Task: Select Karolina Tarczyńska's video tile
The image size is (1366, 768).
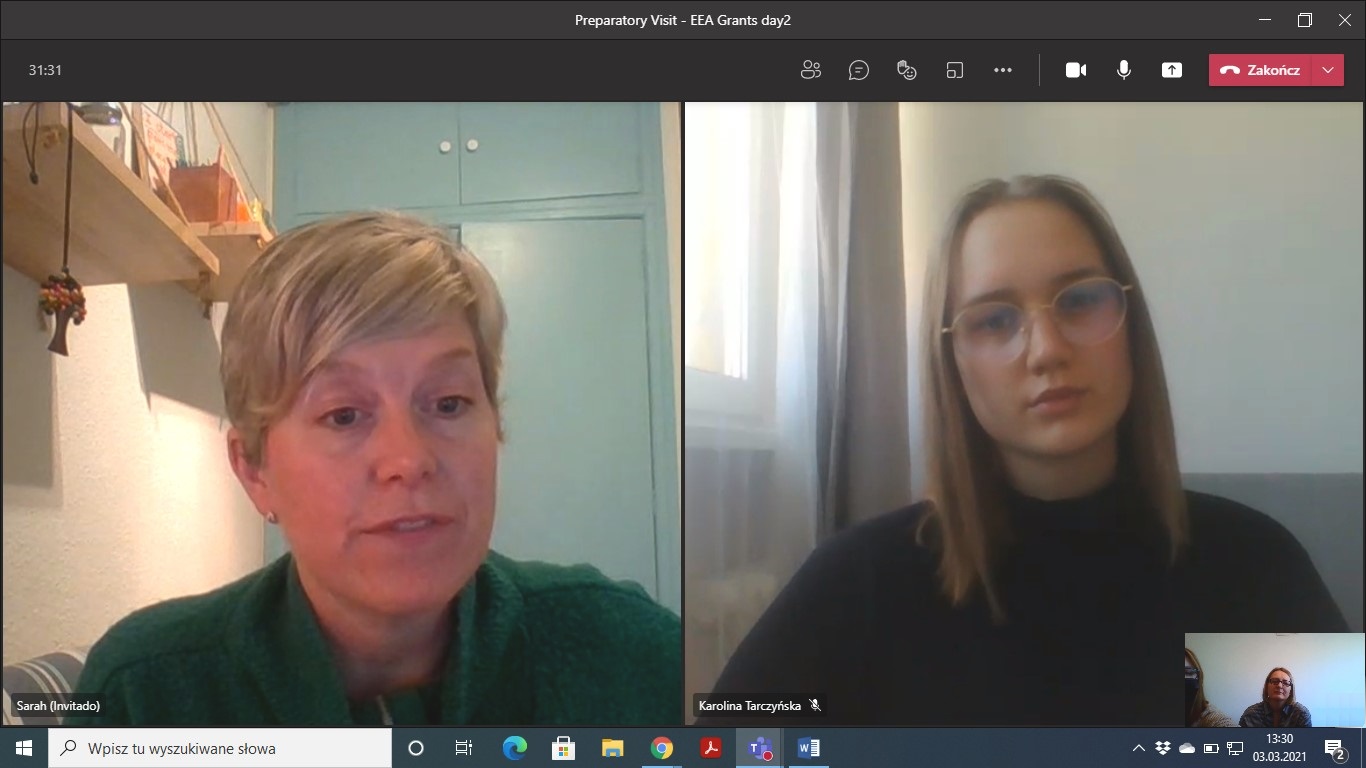Action: coord(1023,400)
